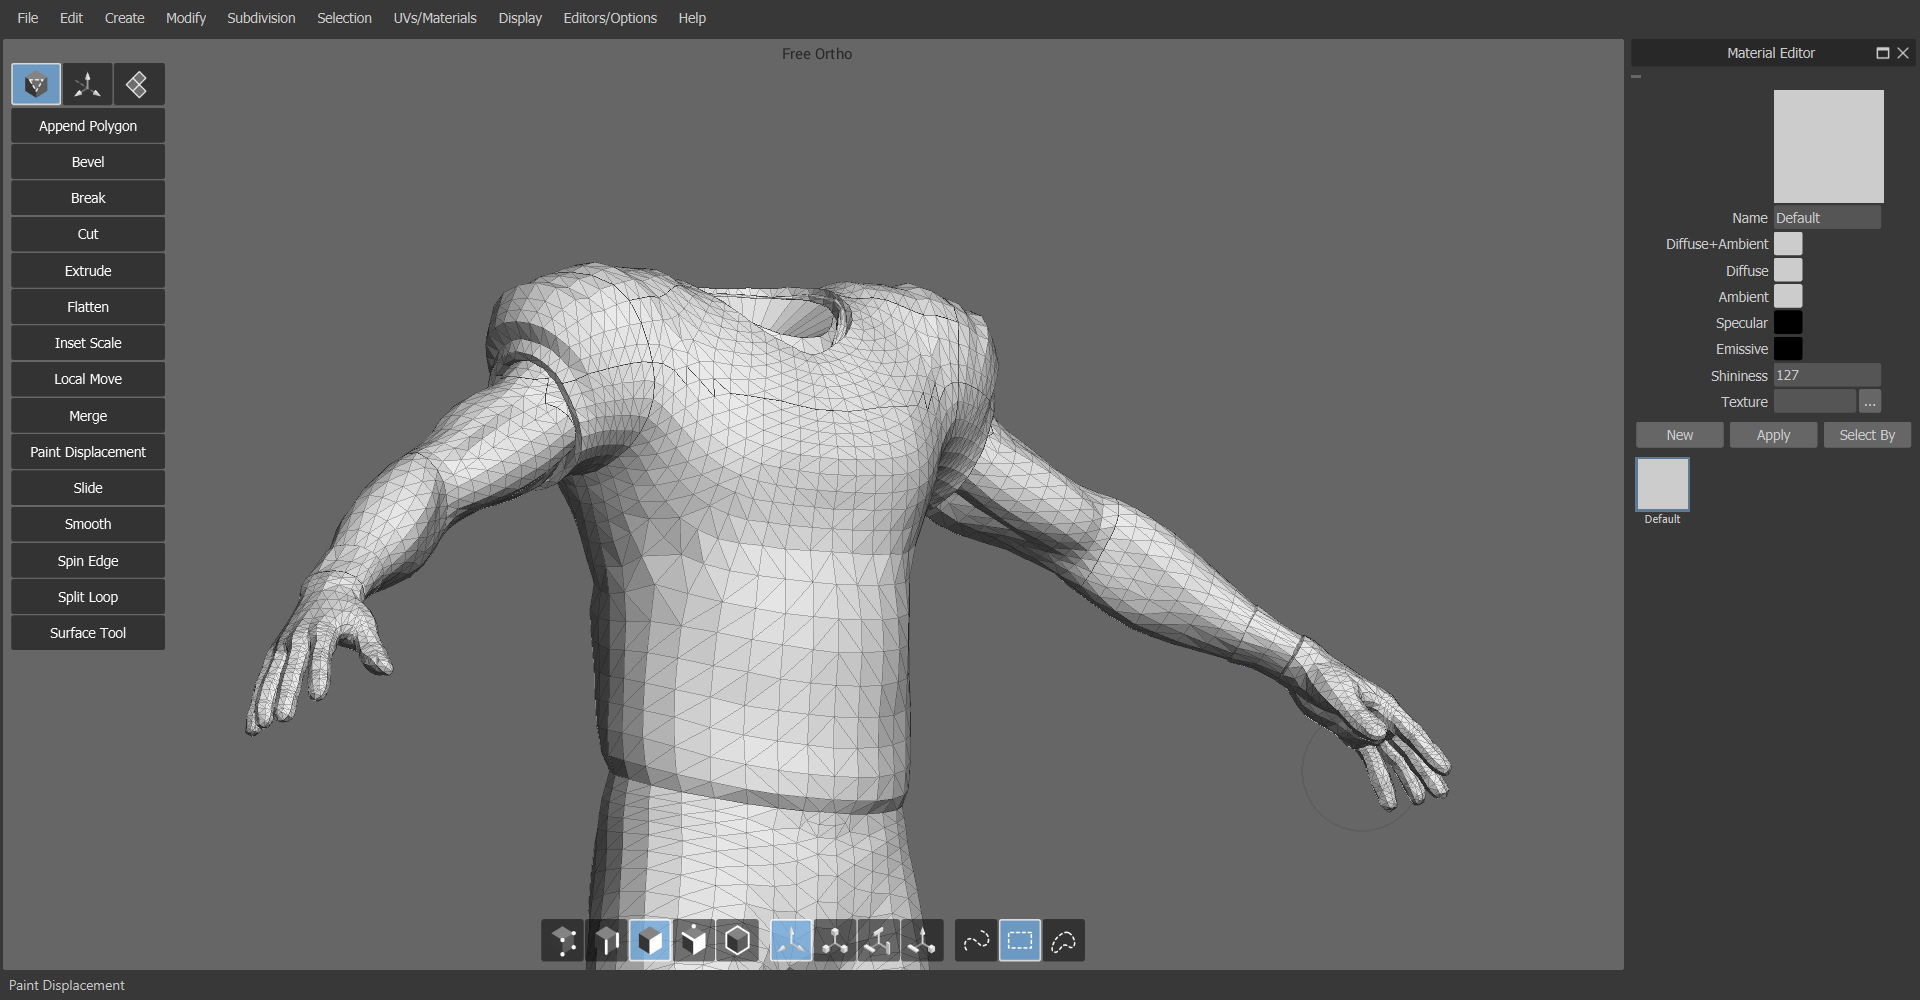Open the Subdivision menu

260,17
